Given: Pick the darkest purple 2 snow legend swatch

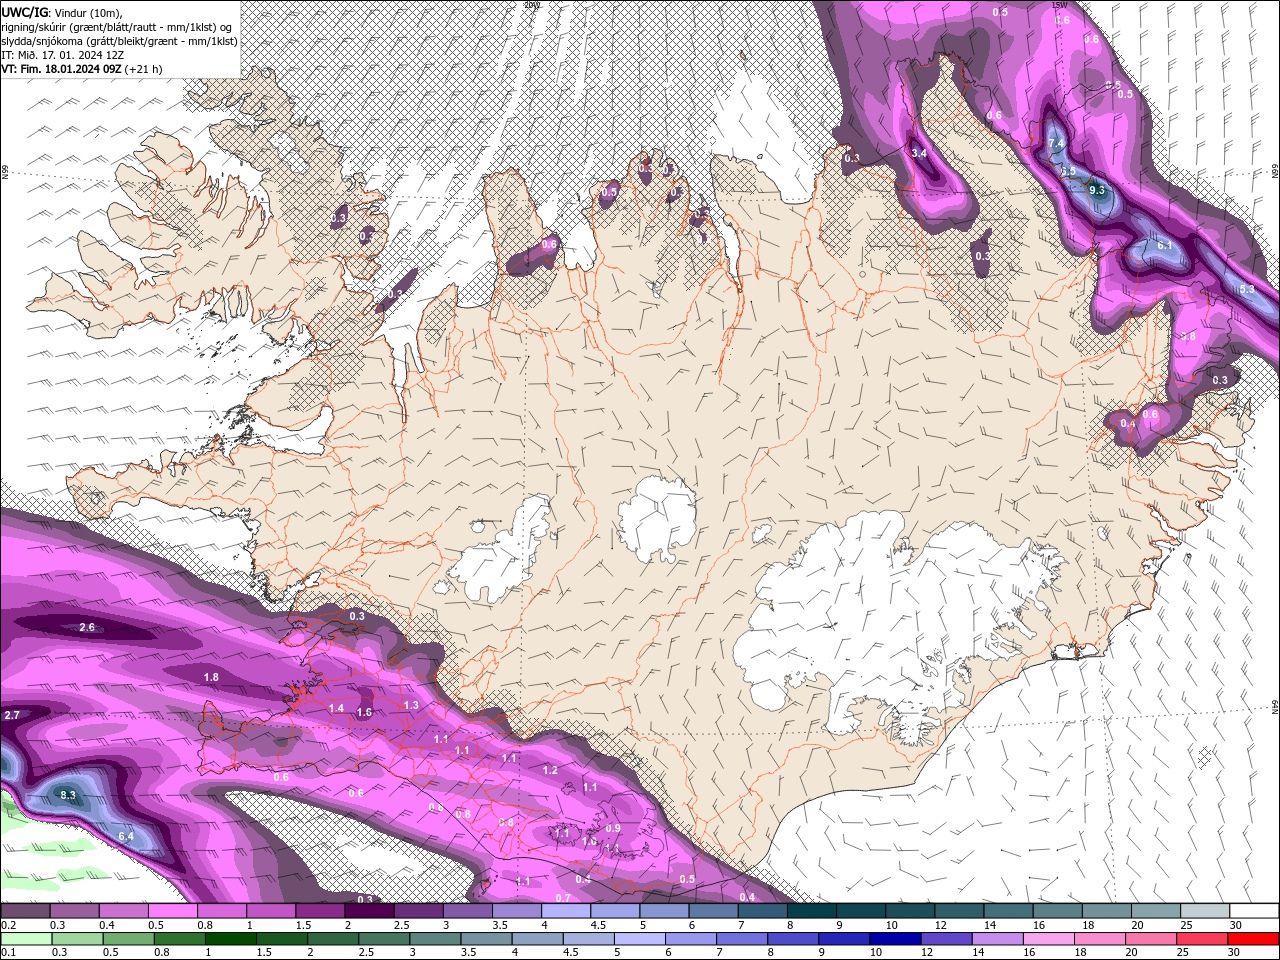Looking at the screenshot, I should (369, 911).
